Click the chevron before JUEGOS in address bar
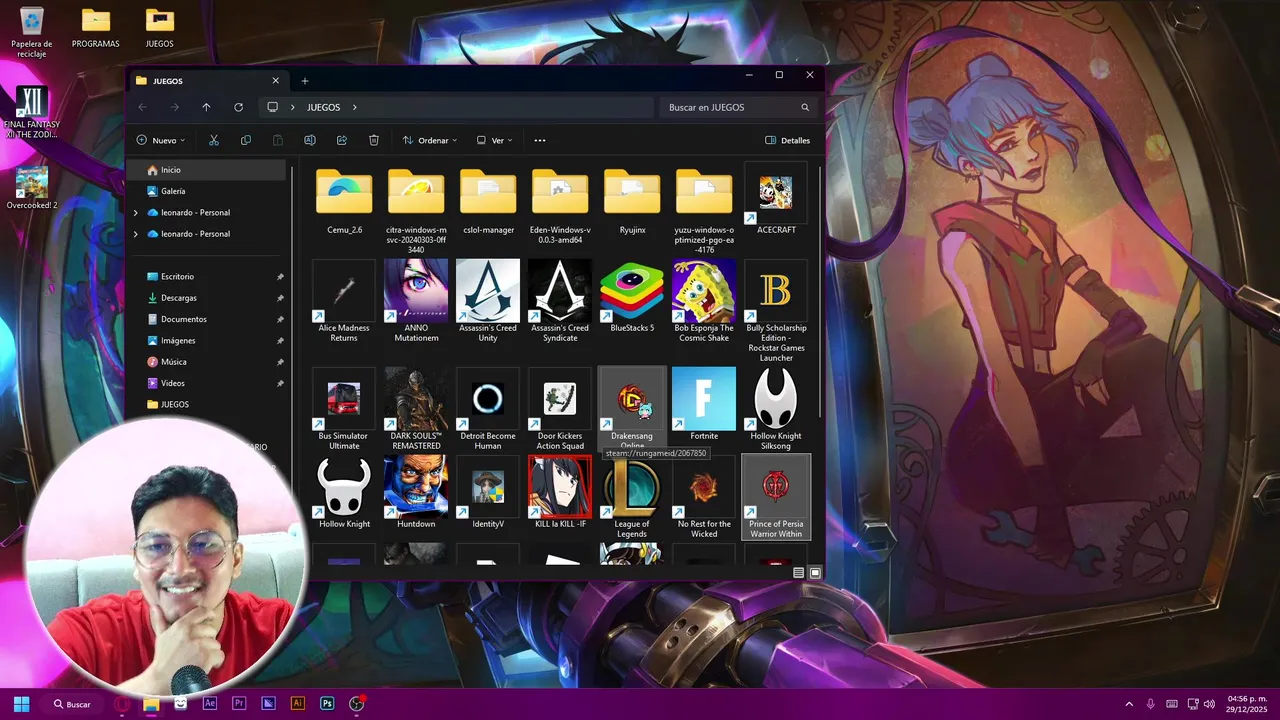 coord(292,107)
